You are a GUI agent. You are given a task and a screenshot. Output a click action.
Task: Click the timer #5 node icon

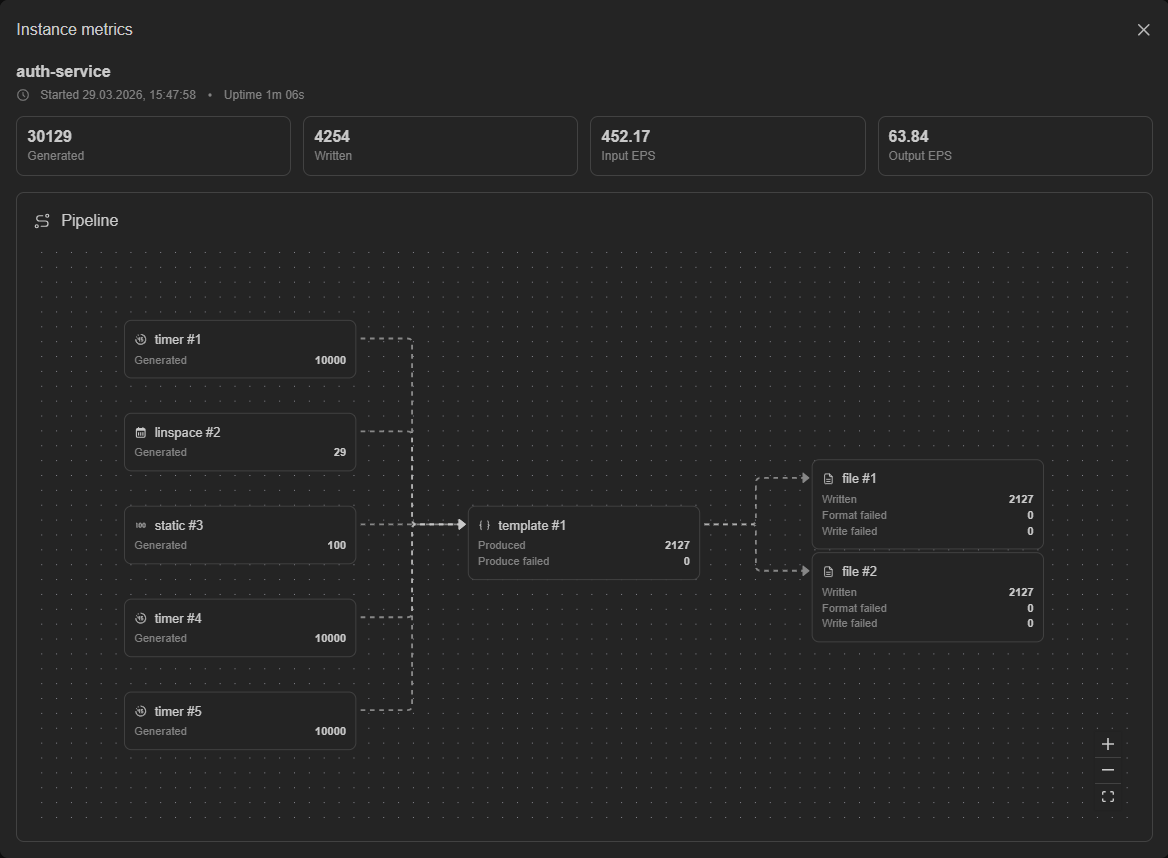pyautogui.click(x=141, y=712)
